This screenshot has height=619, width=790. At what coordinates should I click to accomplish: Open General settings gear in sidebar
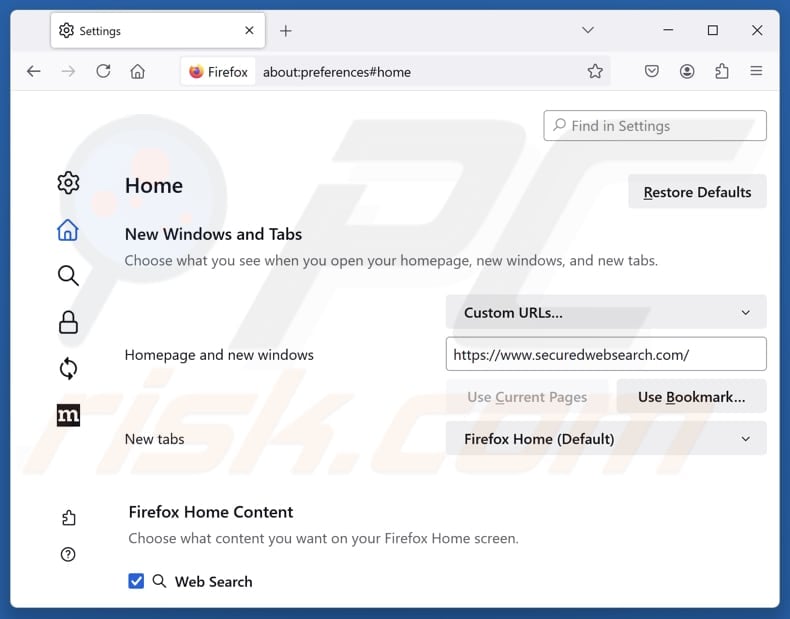68,183
